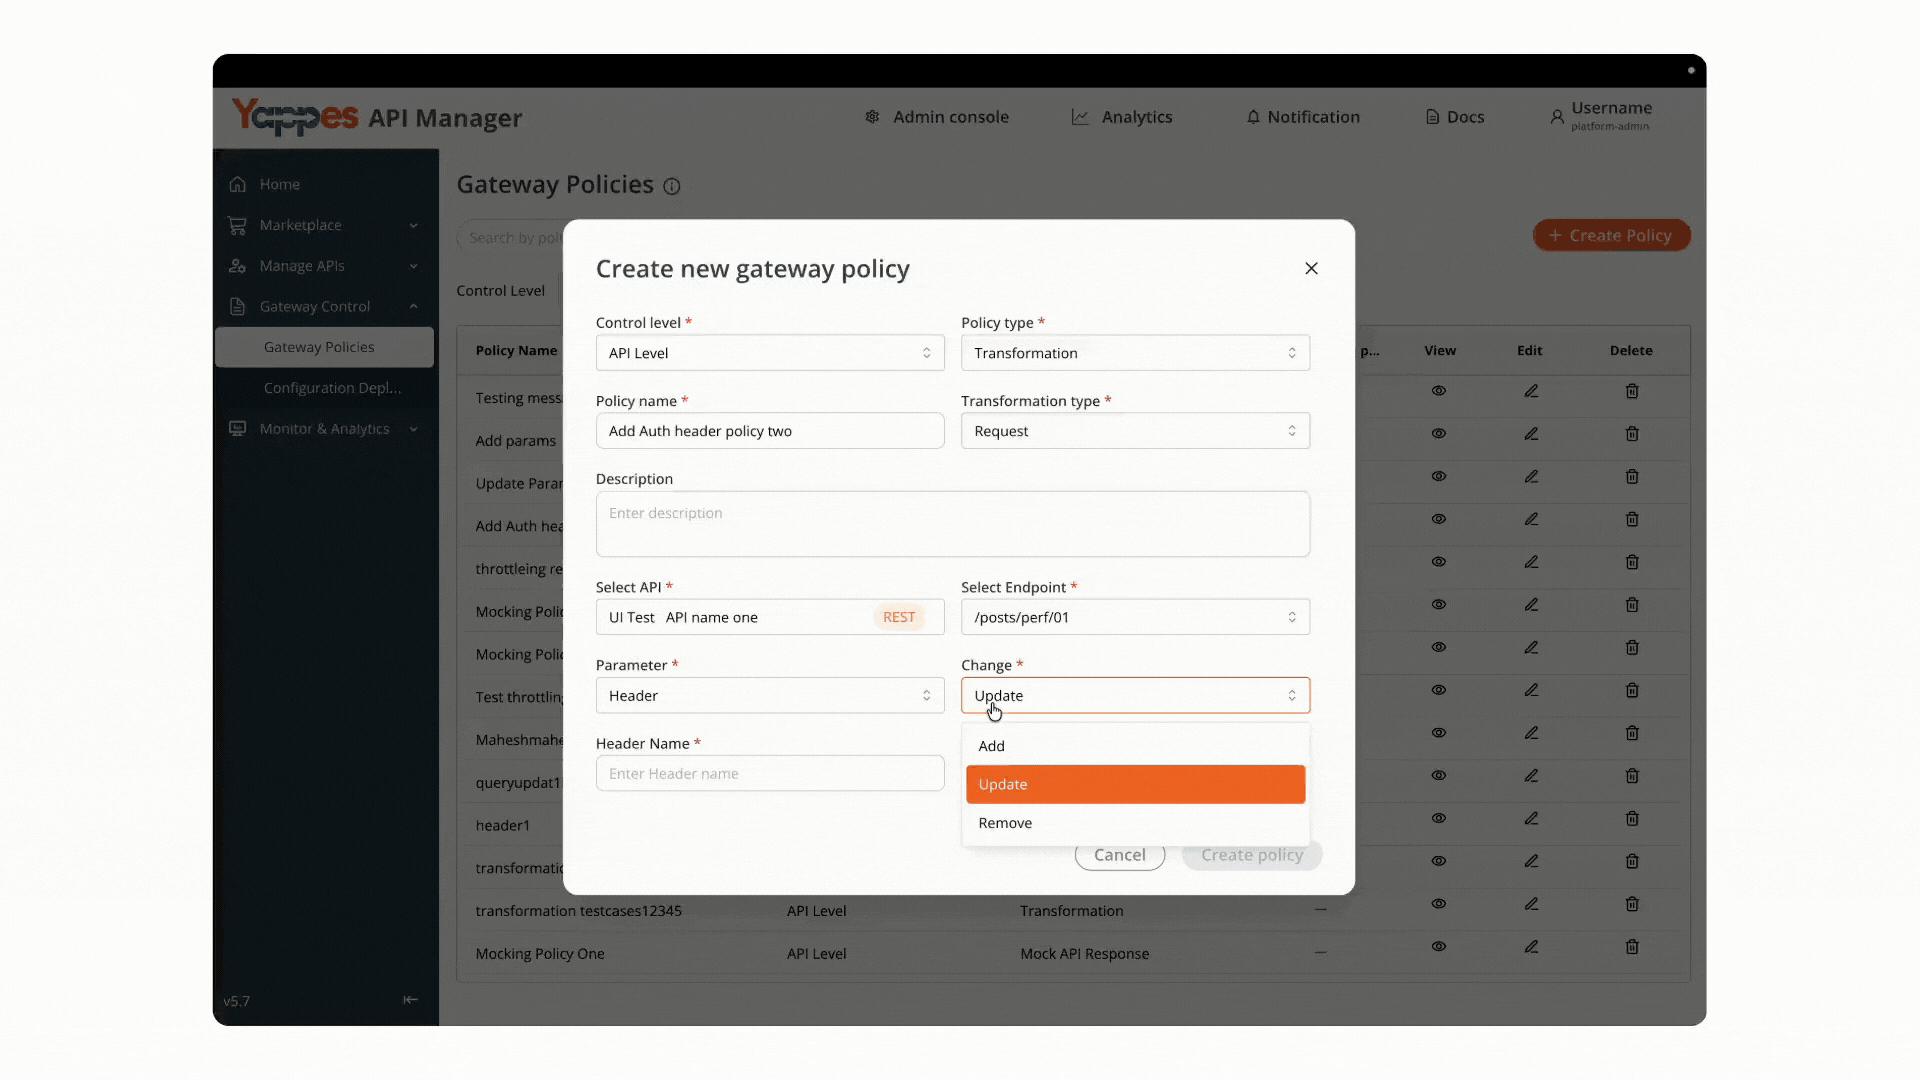Click the Description text area

point(953,524)
